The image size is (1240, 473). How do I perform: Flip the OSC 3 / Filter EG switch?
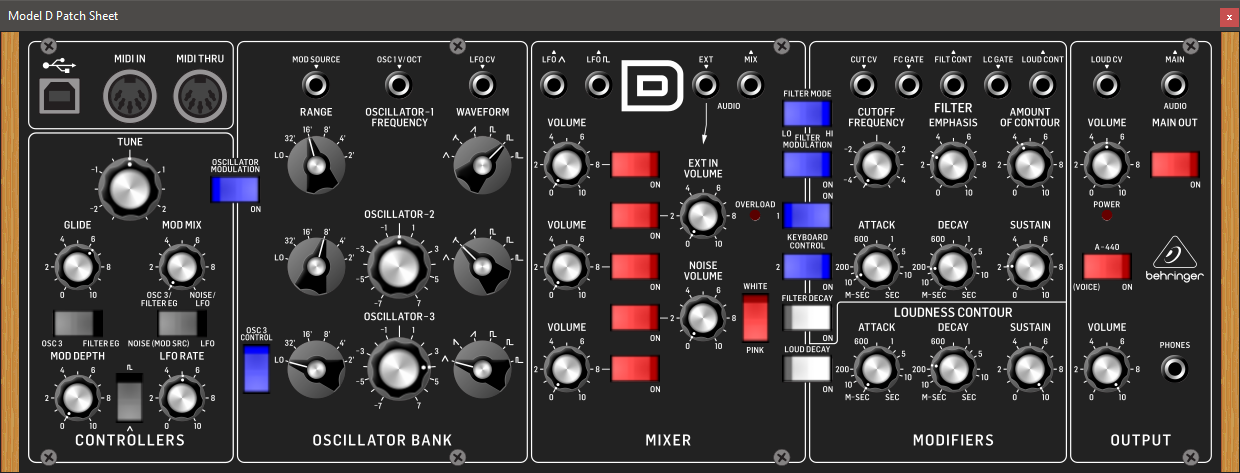tap(78, 323)
